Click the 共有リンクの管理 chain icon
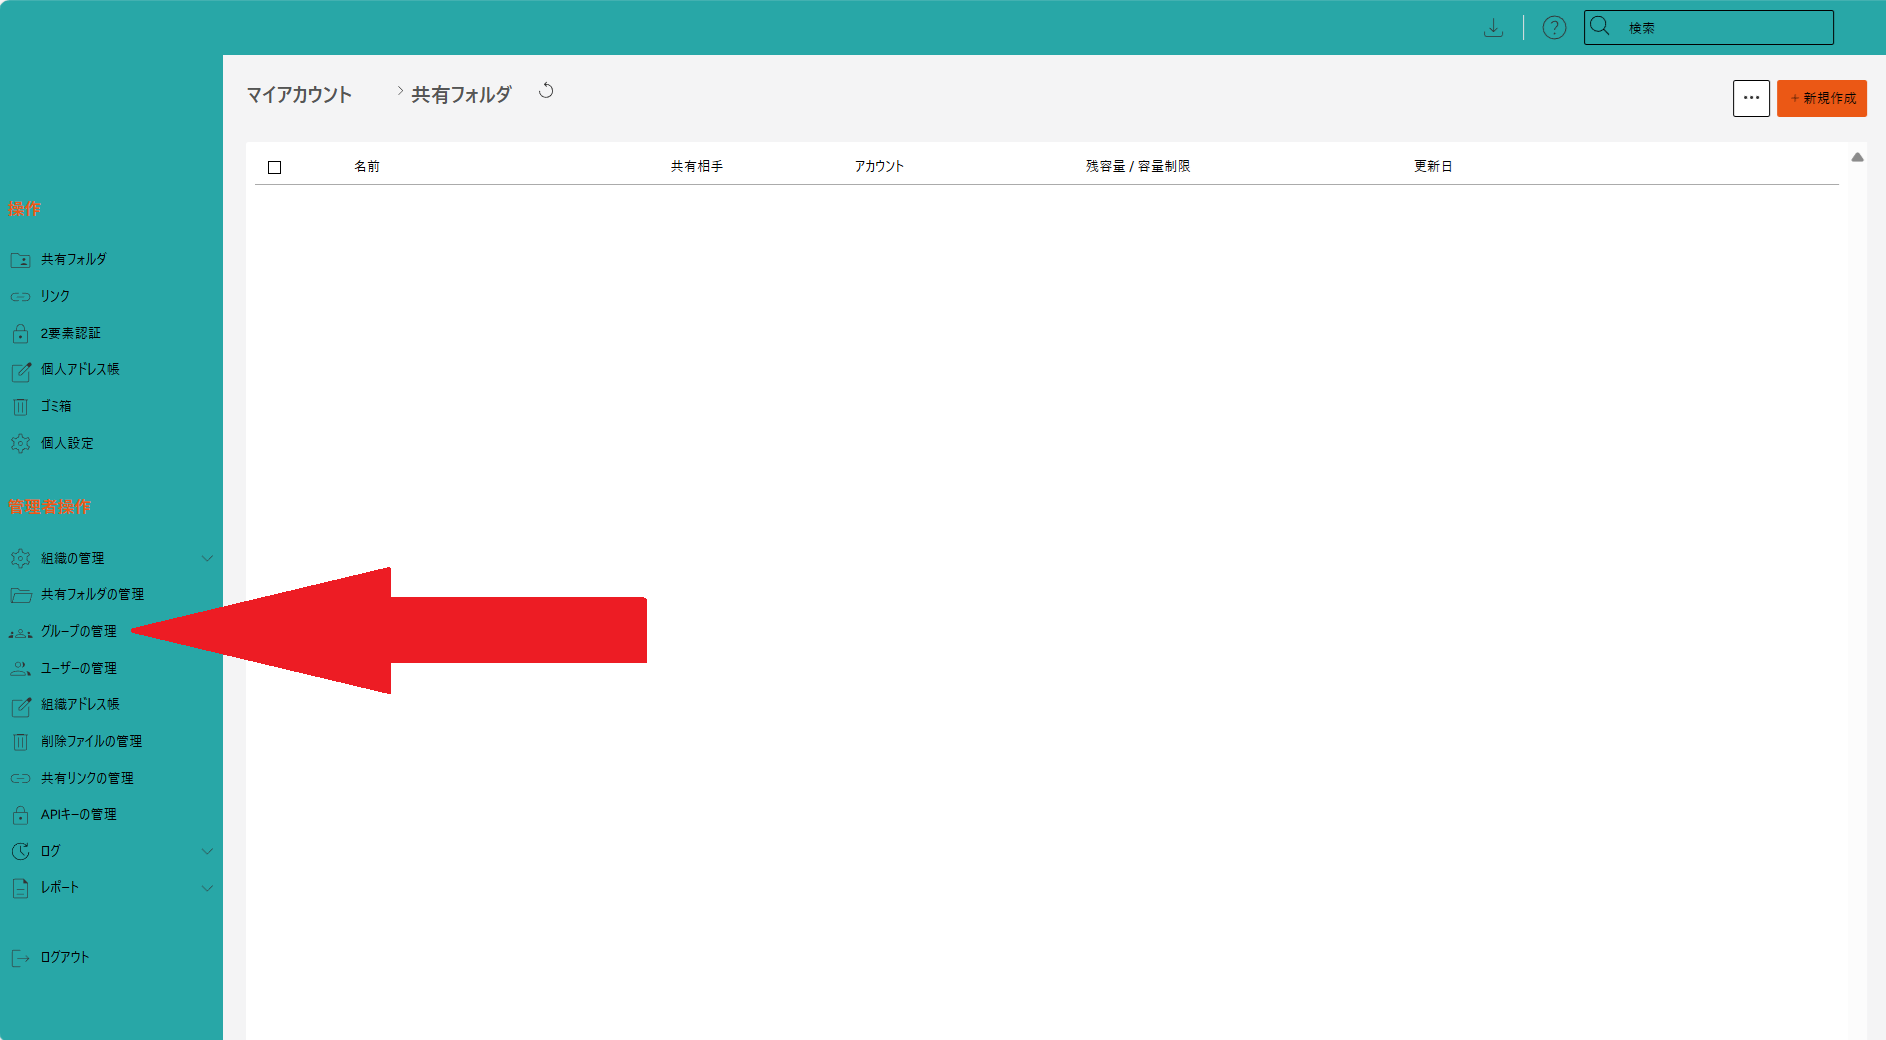The height and width of the screenshot is (1040, 1886). (20, 778)
